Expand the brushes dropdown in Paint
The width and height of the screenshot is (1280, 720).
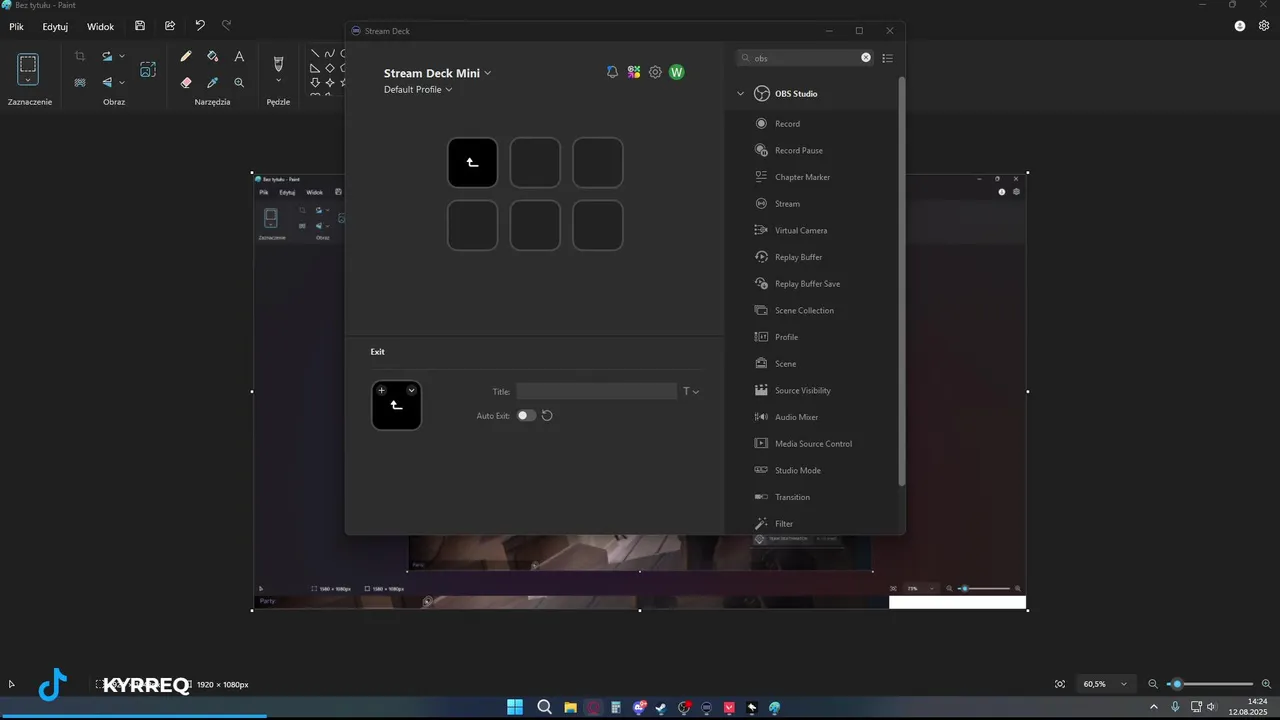tap(278, 81)
